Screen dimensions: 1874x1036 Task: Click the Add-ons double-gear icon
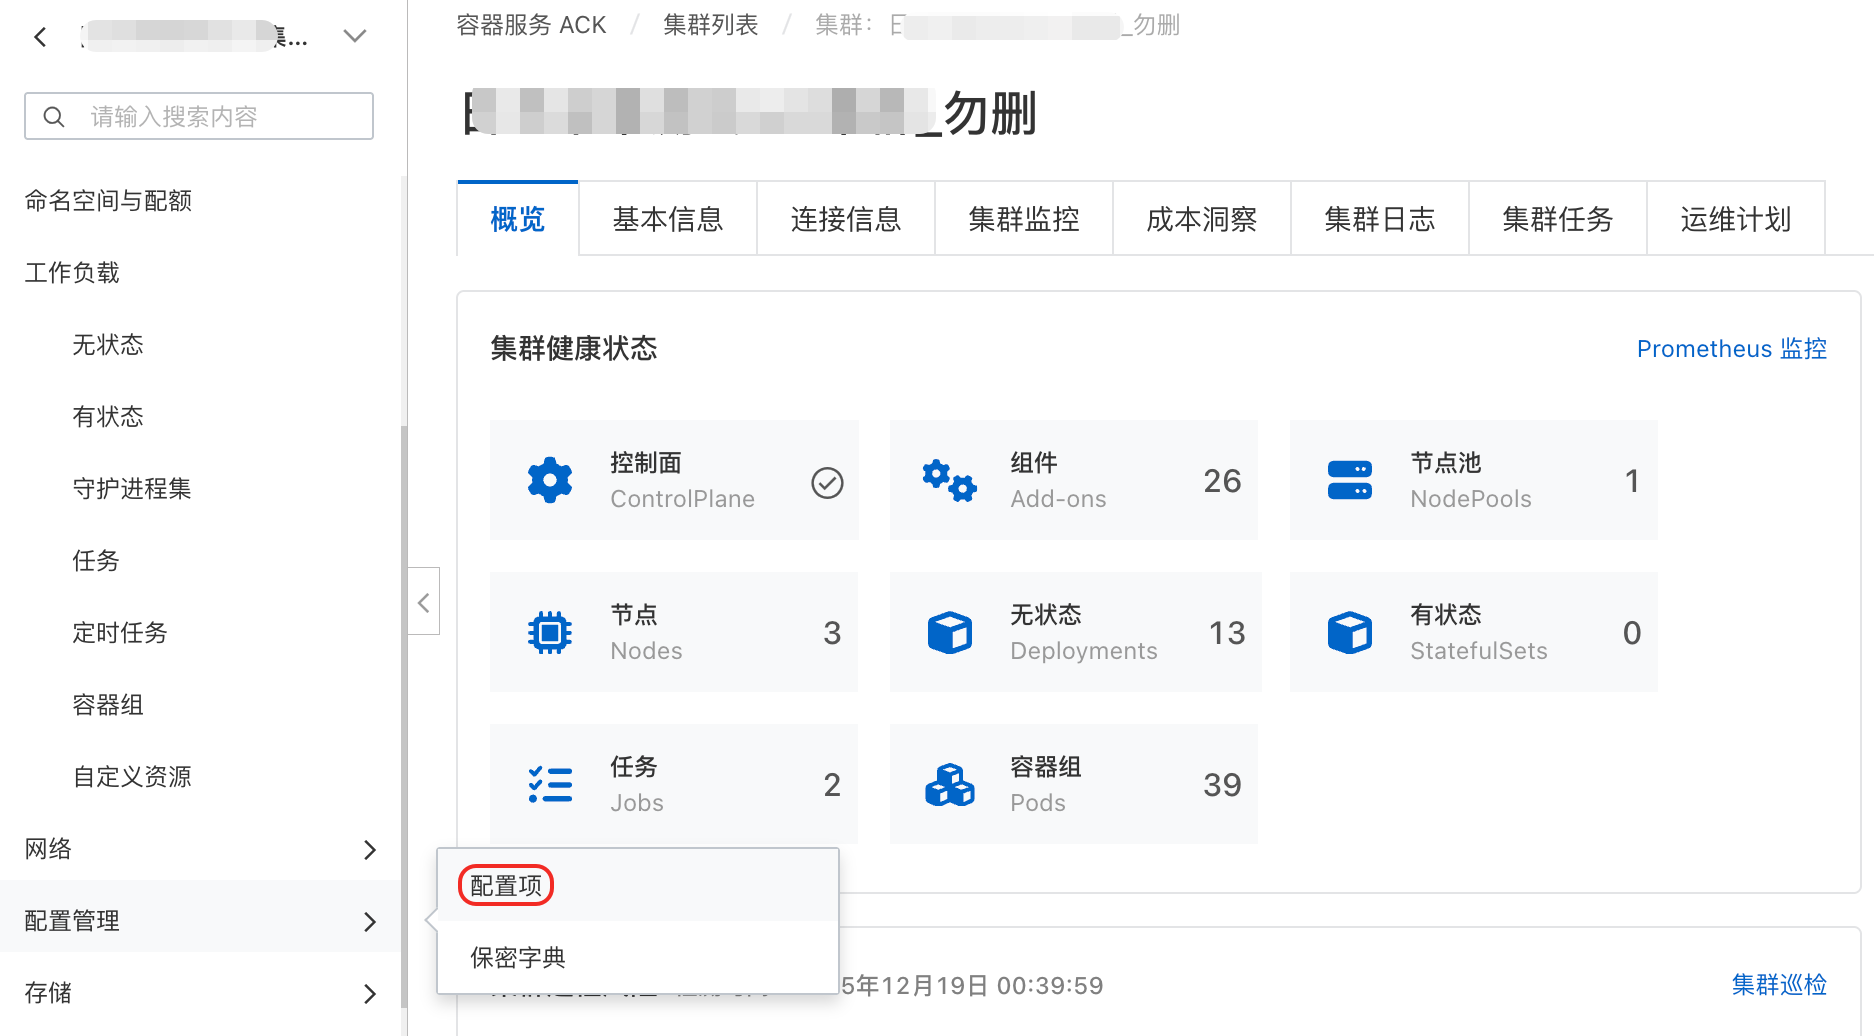(x=950, y=481)
